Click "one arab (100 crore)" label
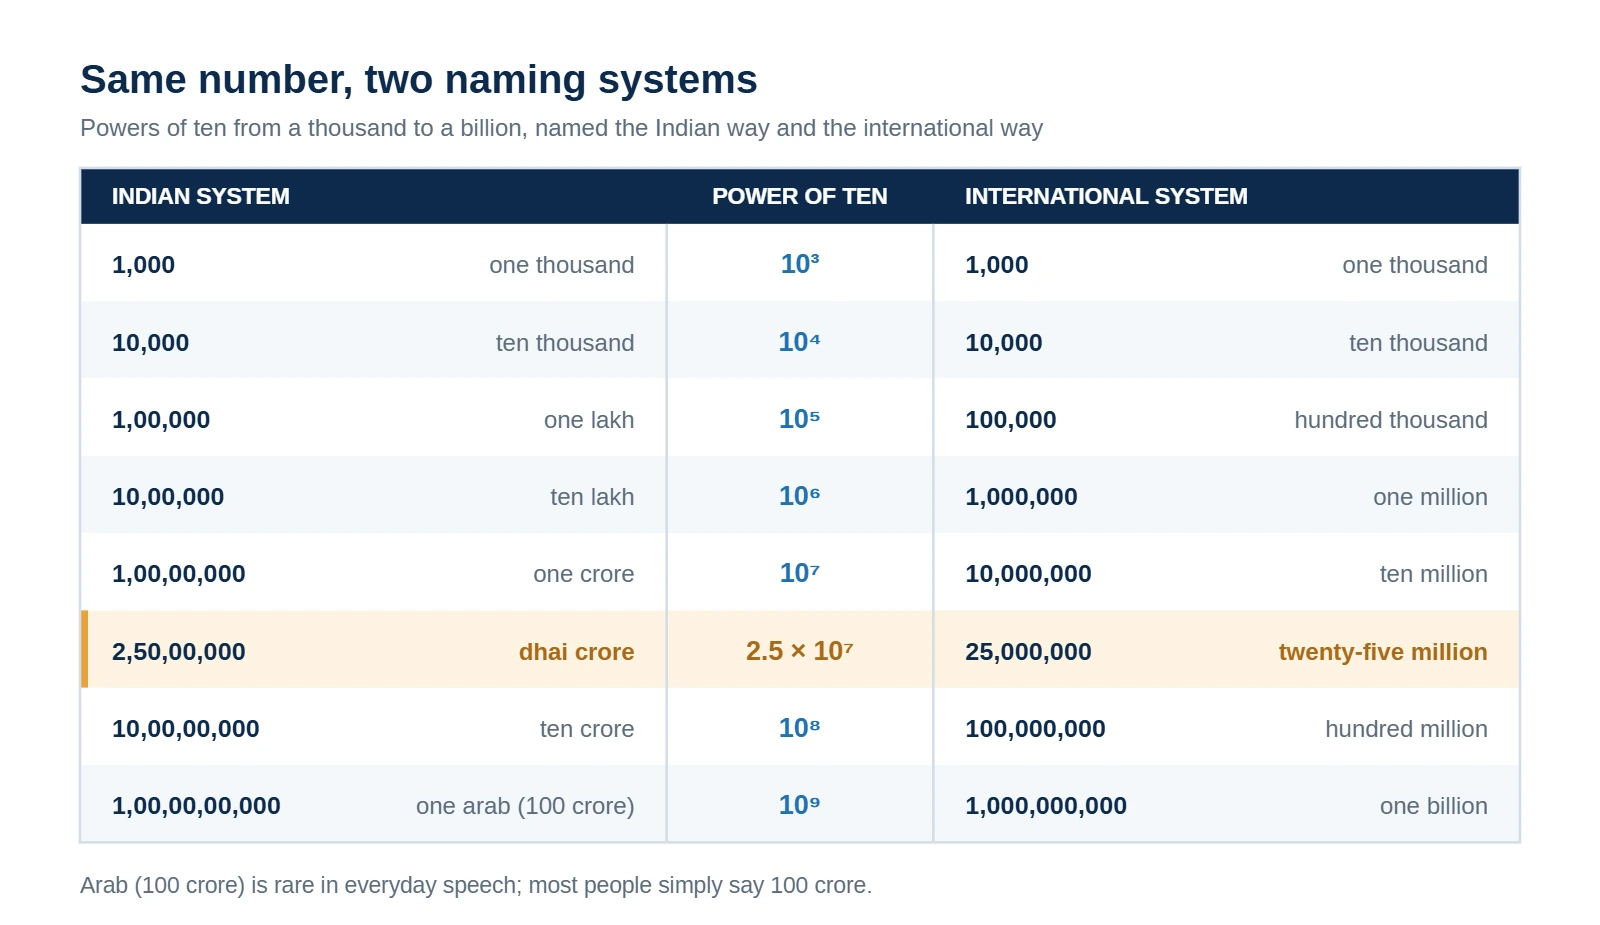 (x=525, y=806)
